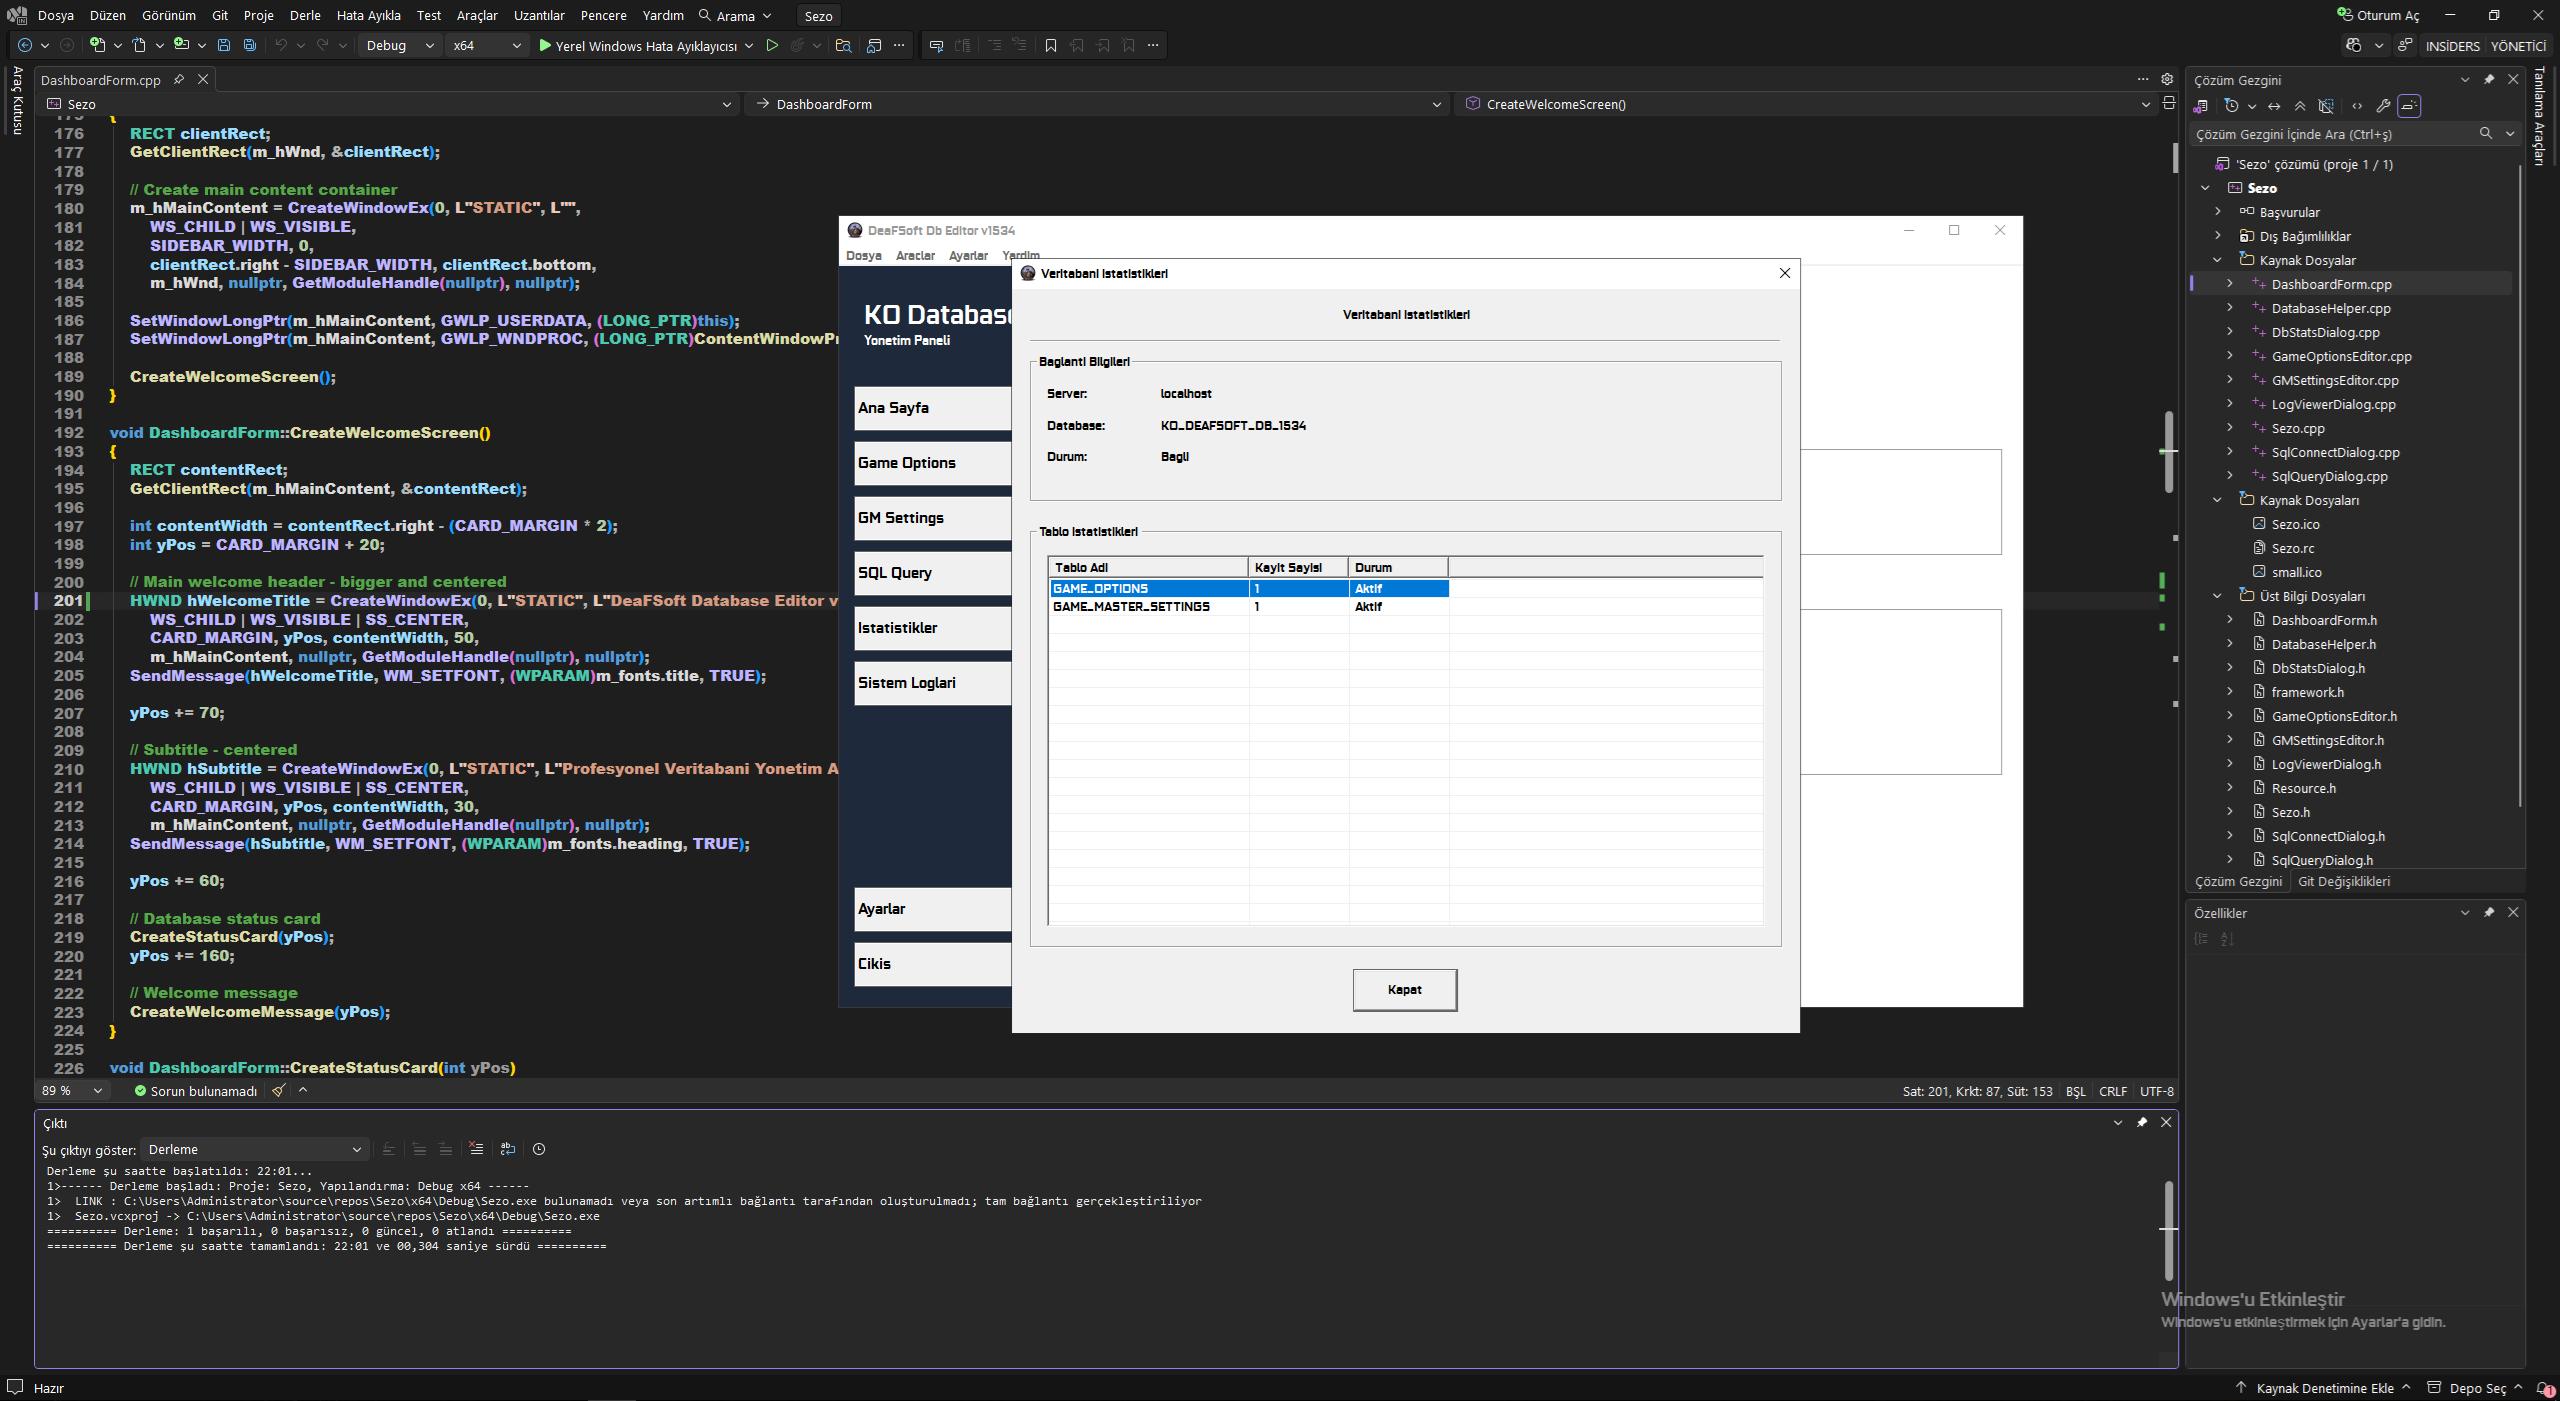Open Ayarlar menu in DeaFSoft Db Editor

pos(968,256)
